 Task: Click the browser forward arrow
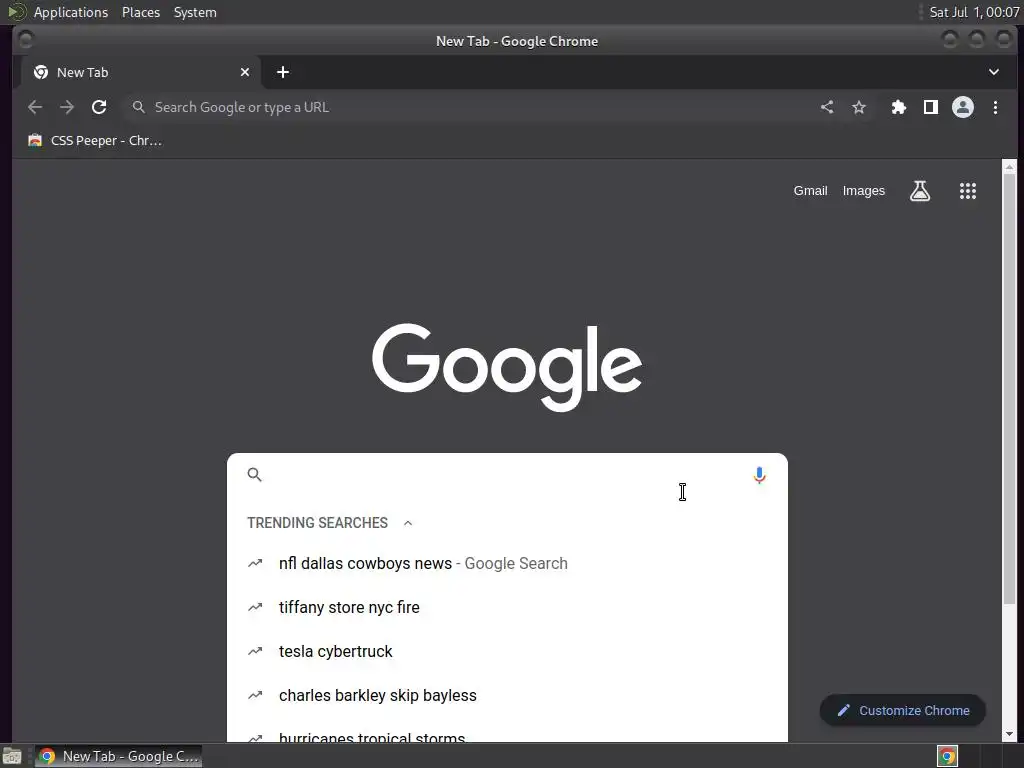pos(67,107)
